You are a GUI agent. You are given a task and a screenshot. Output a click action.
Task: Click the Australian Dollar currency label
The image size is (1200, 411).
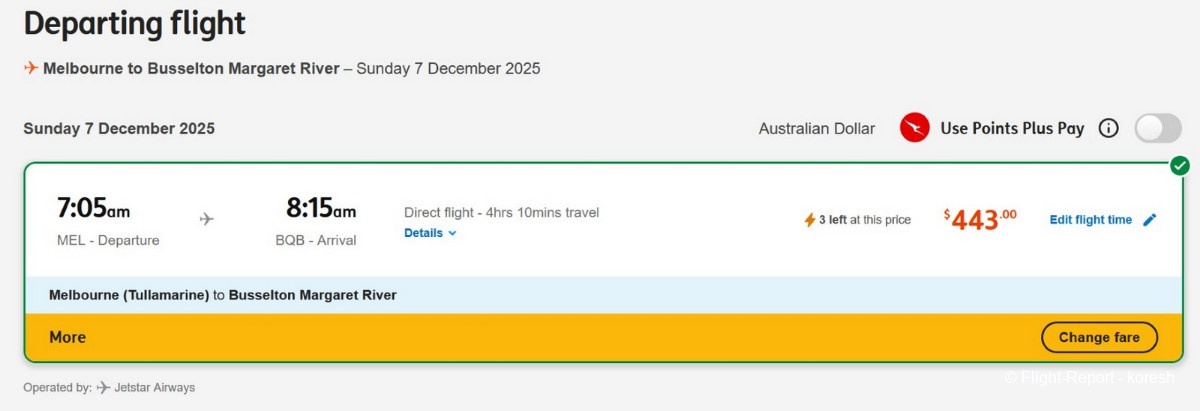coord(816,128)
